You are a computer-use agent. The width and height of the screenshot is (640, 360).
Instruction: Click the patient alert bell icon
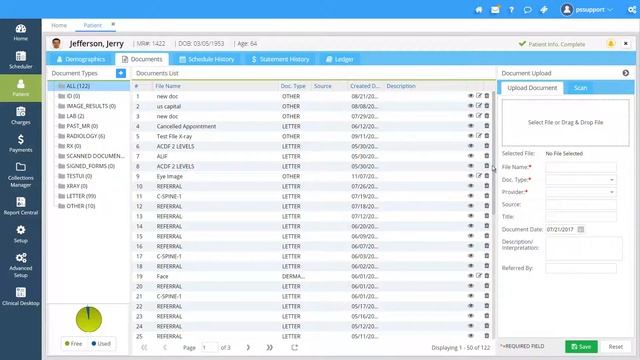tap(611, 44)
